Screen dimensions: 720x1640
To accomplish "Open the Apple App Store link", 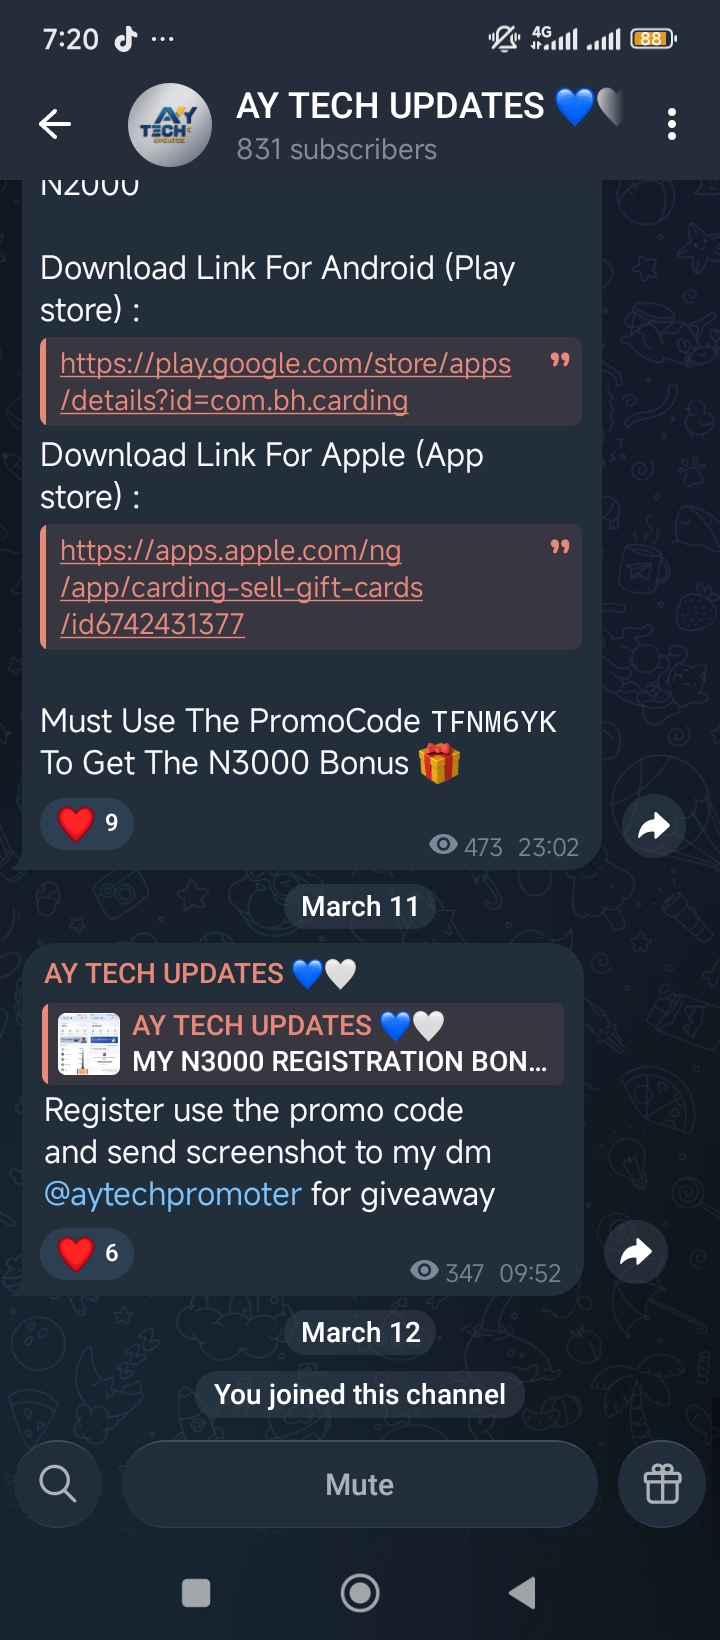I will pyautogui.click(x=241, y=587).
